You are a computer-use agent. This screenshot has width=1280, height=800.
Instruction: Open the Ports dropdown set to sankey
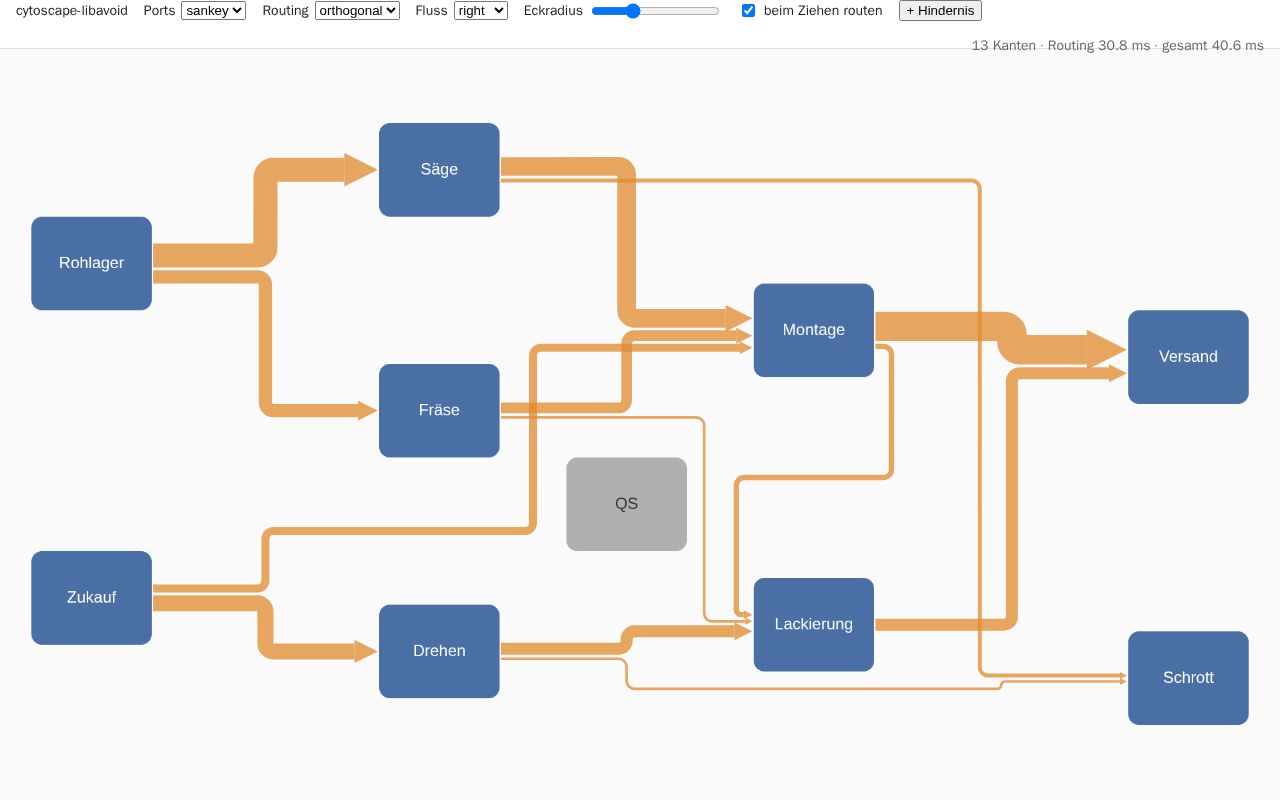click(x=213, y=11)
